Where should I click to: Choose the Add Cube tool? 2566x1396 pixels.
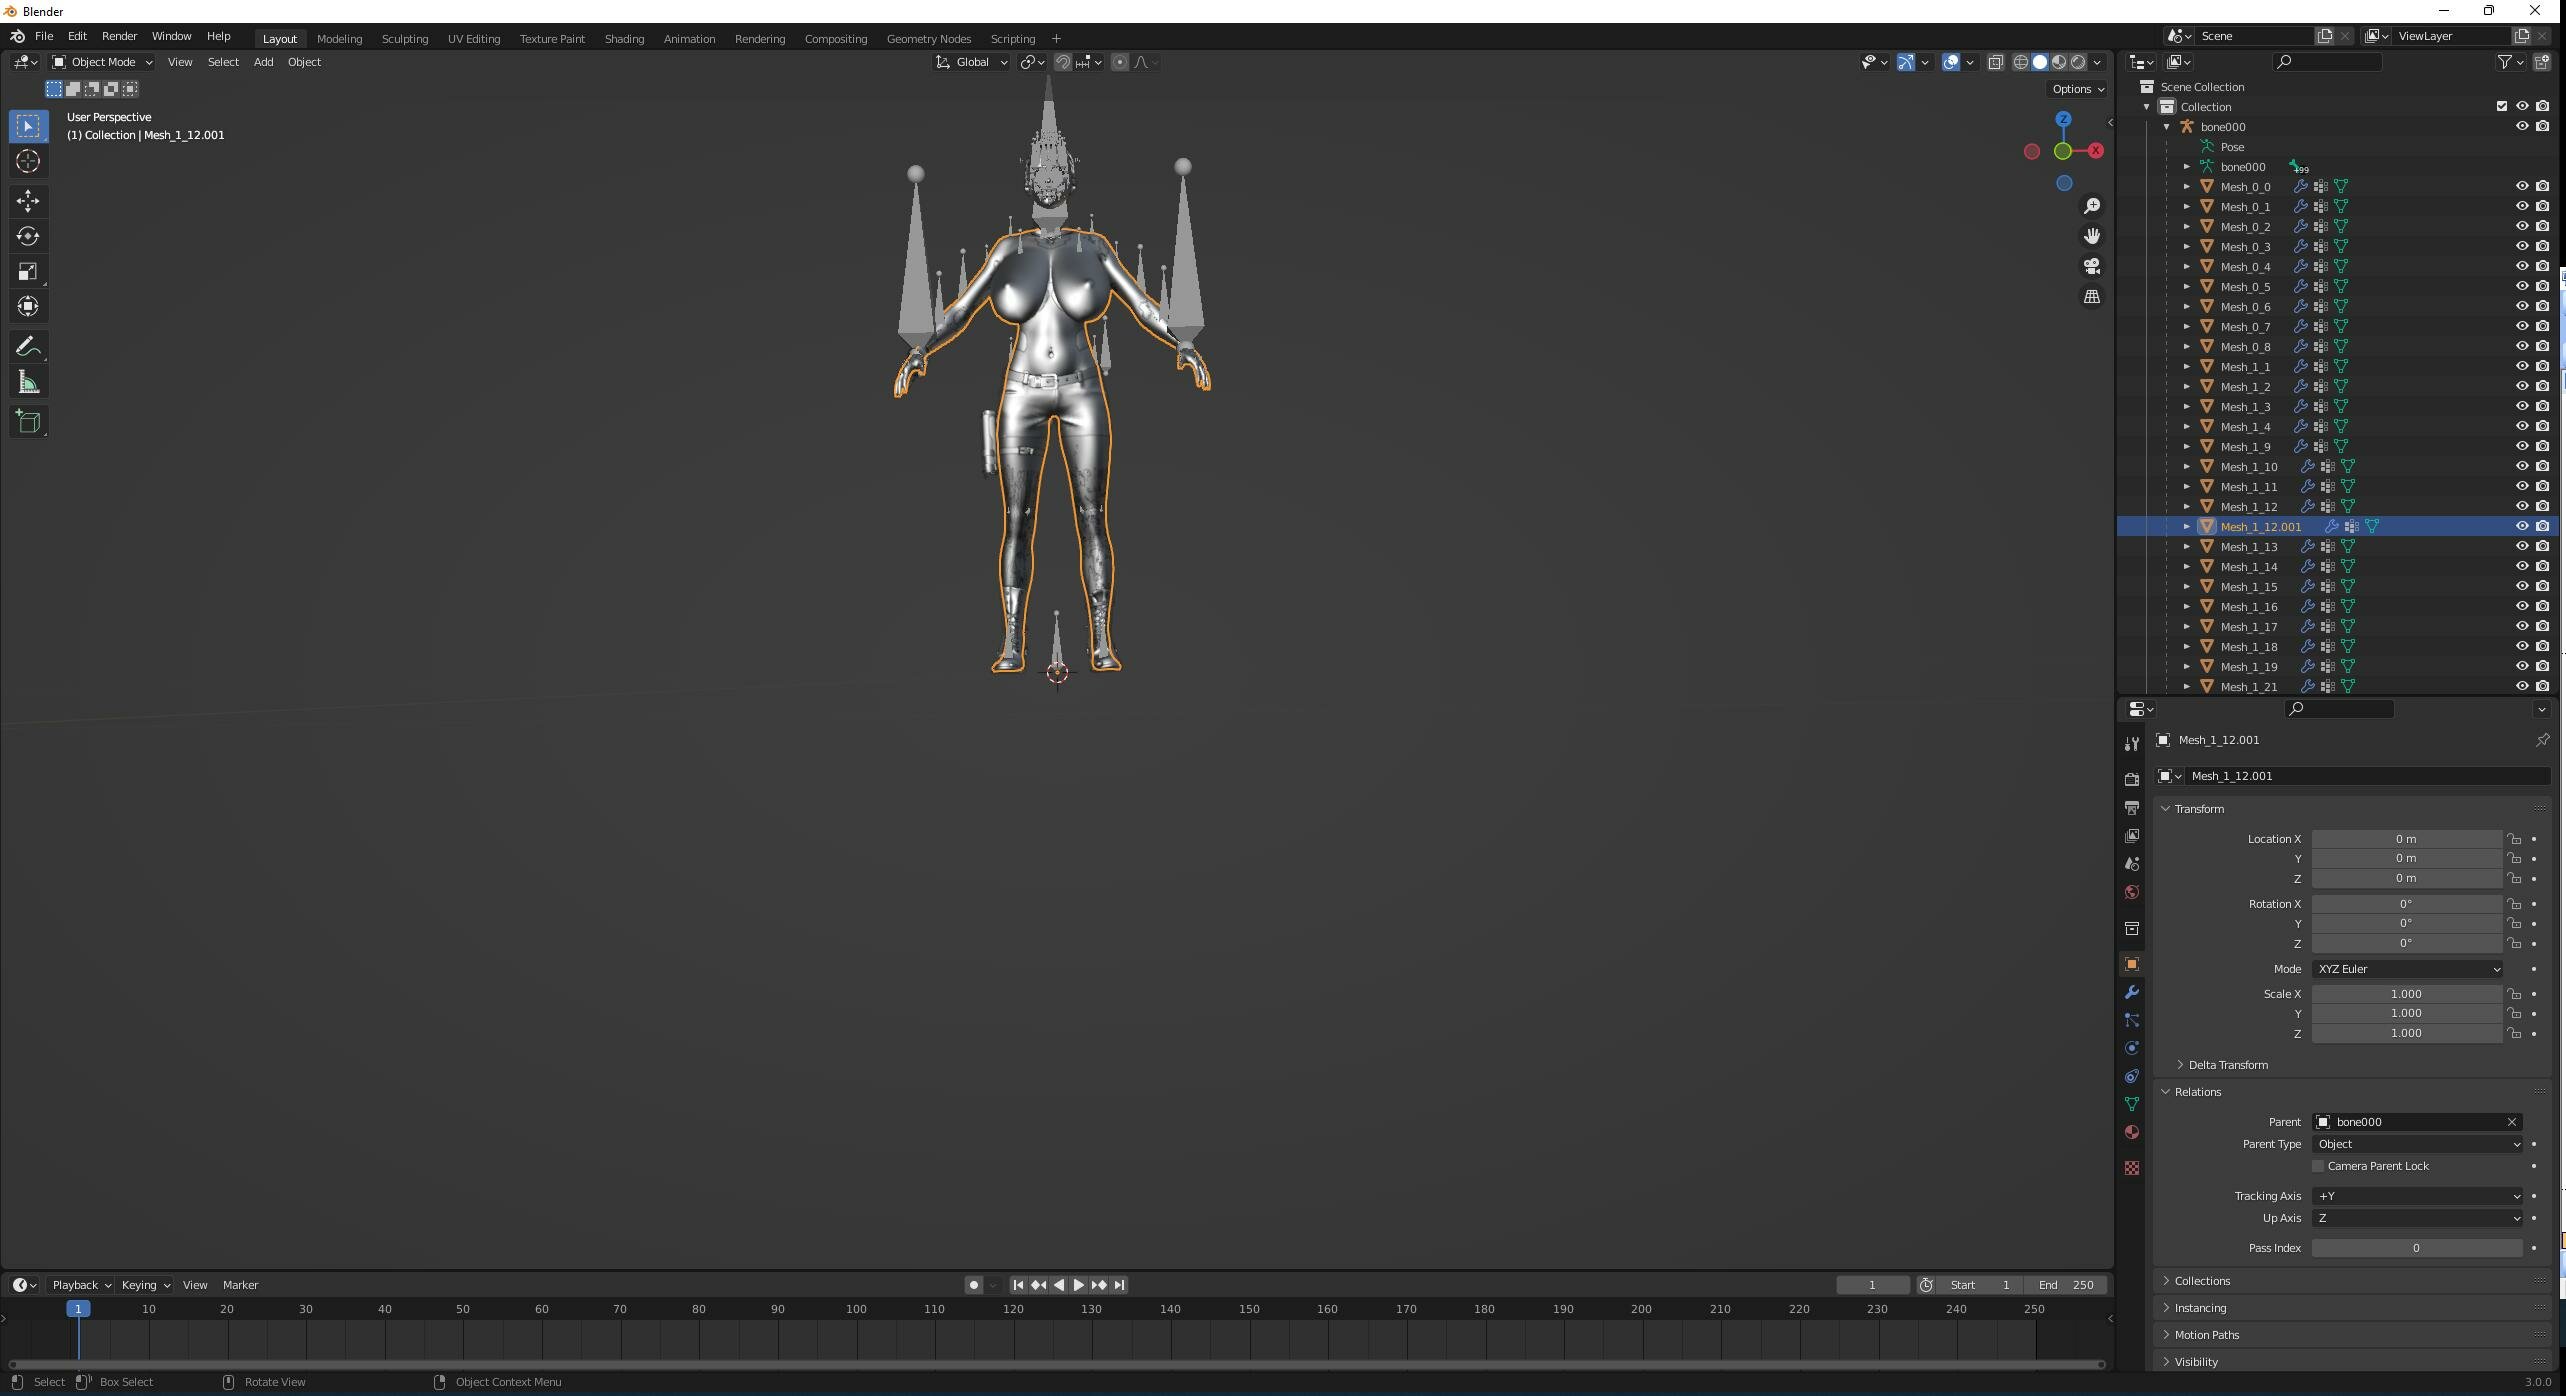point(28,422)
